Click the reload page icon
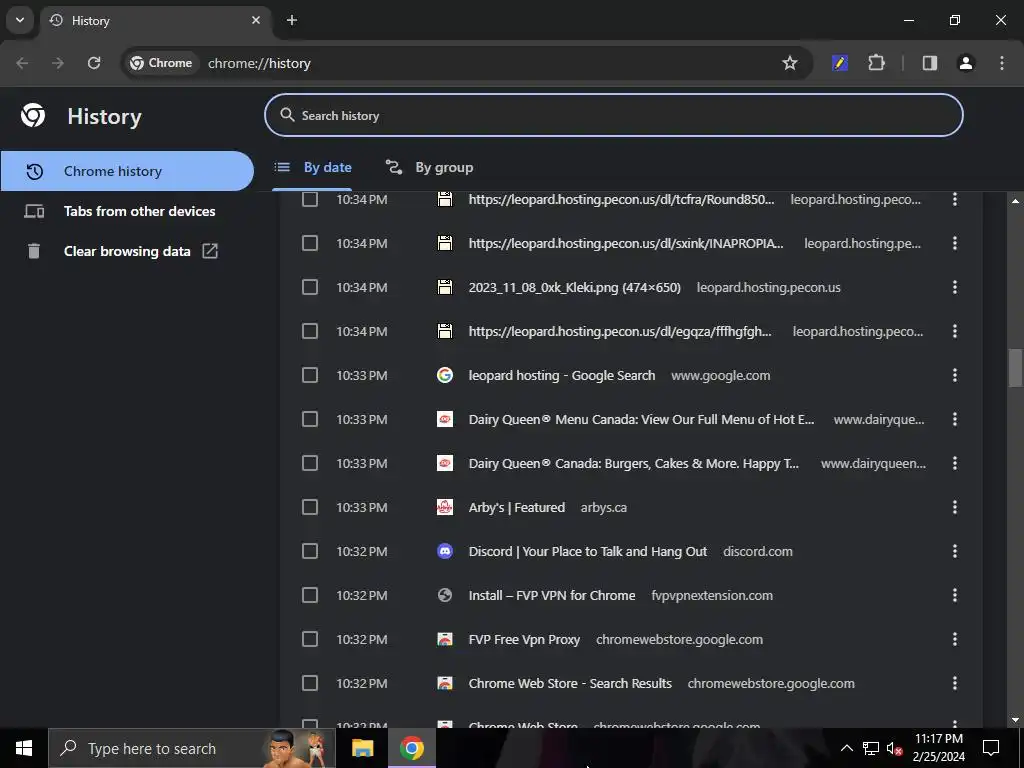This screenshot has width=1024, height=768. pos(94,63)
